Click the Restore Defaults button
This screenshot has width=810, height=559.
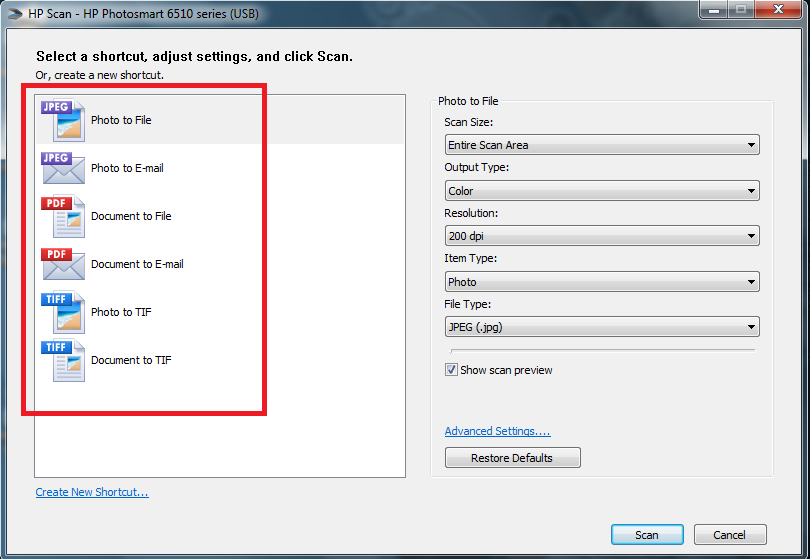point(512,458)
